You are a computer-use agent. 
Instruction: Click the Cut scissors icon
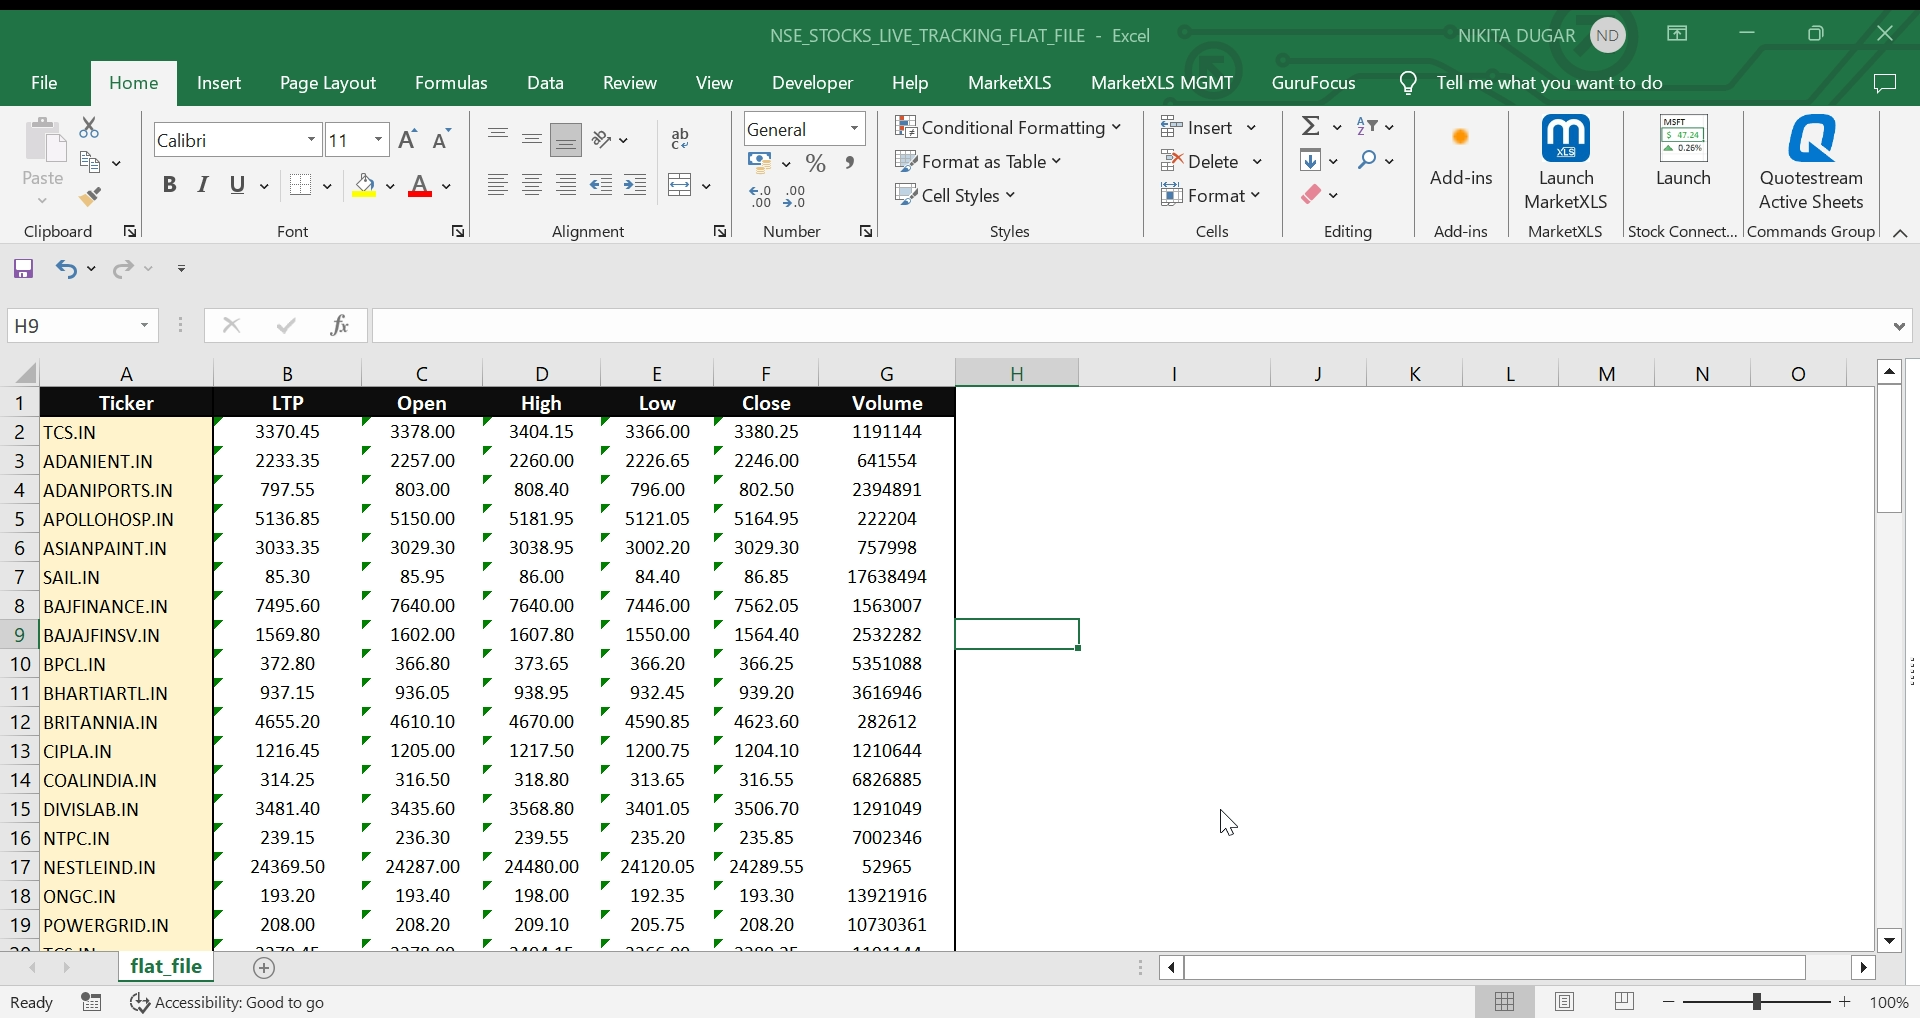(x=89, y=128)
